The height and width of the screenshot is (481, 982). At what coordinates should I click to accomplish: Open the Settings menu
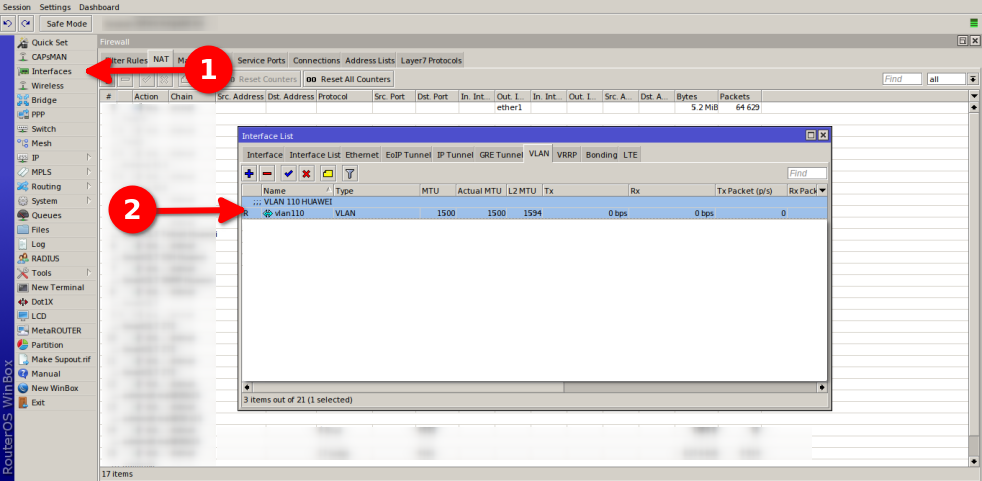(55, 7)
